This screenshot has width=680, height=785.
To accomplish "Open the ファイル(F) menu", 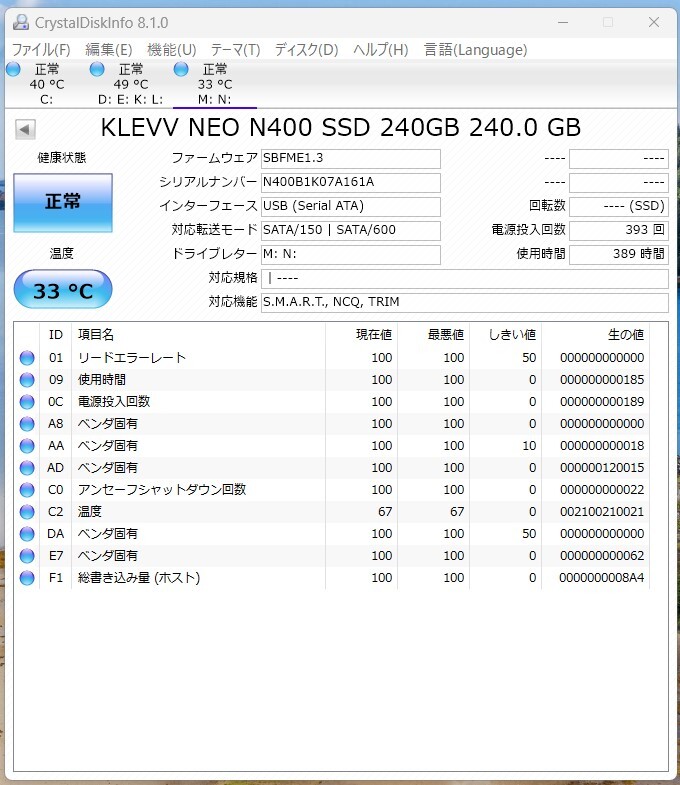I will (x=41, y=50).
